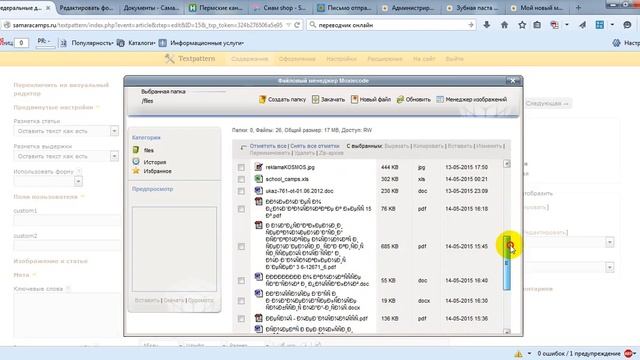Click the Снять все отметки link
The width and height of the screenshot is (640, 360).
pyautogui.click(x=315, y=146)
